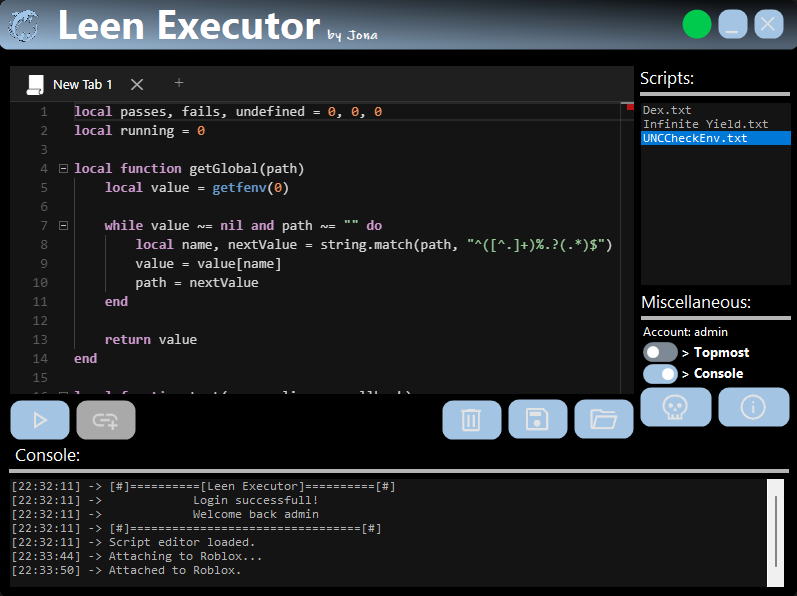797x596 pixels.
Task: Run the script with the play button
Action: click(40, 420)
